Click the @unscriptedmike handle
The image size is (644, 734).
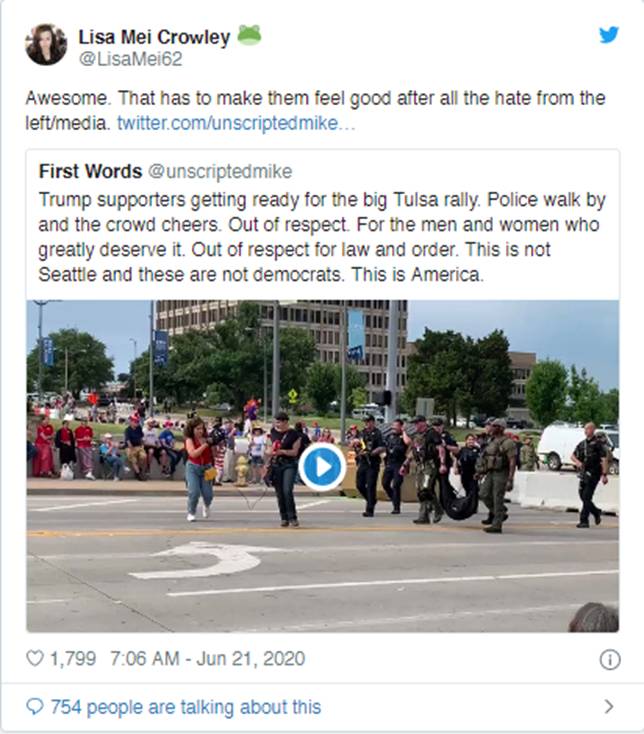pos(220,172)
